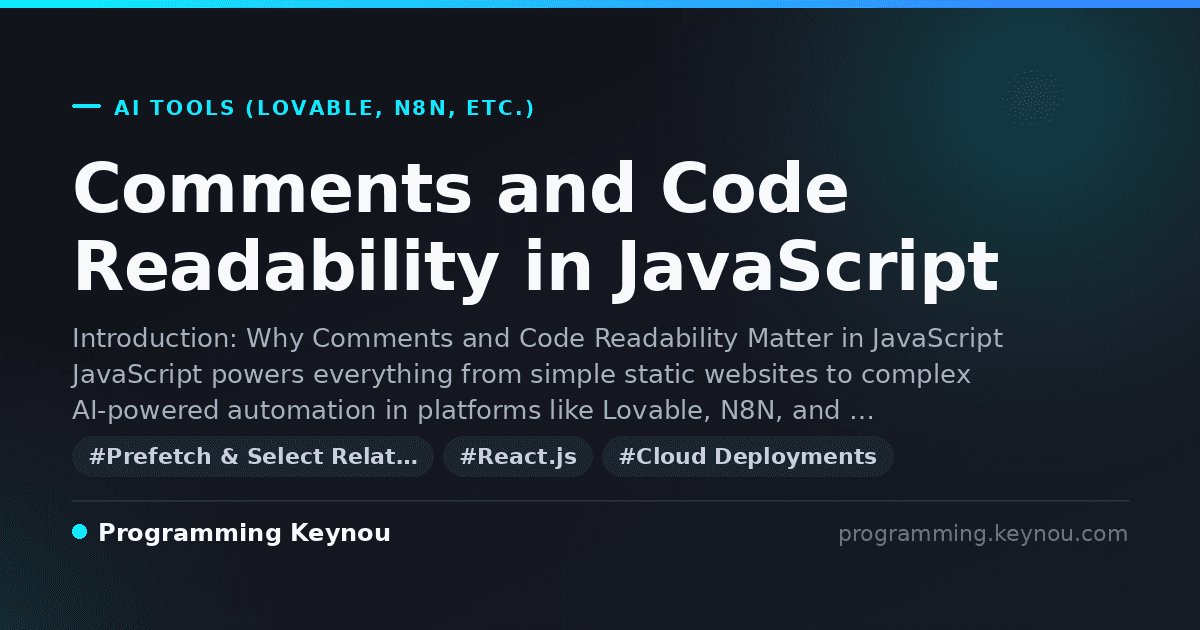1200x630 pixels.
Task: Click the AI Tools (Lovable, N8N, etc.) category label
Action: tap(324, 108)
